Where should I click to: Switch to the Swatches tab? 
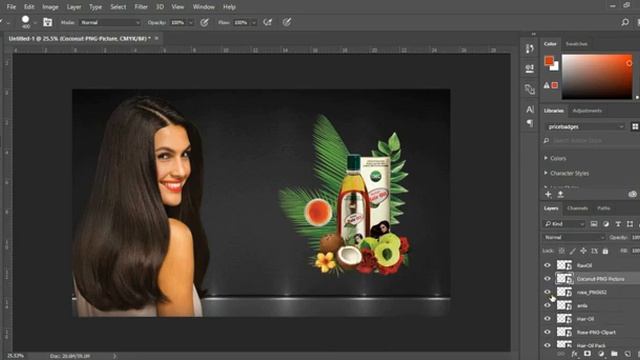pos(576,44)
